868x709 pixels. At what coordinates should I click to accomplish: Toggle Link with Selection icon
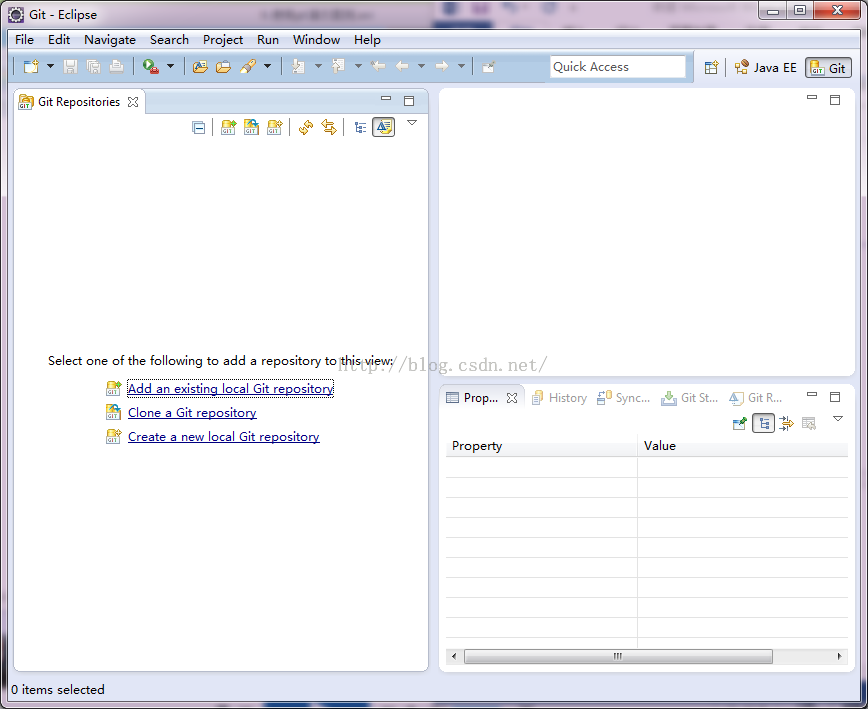pos(329,128)
